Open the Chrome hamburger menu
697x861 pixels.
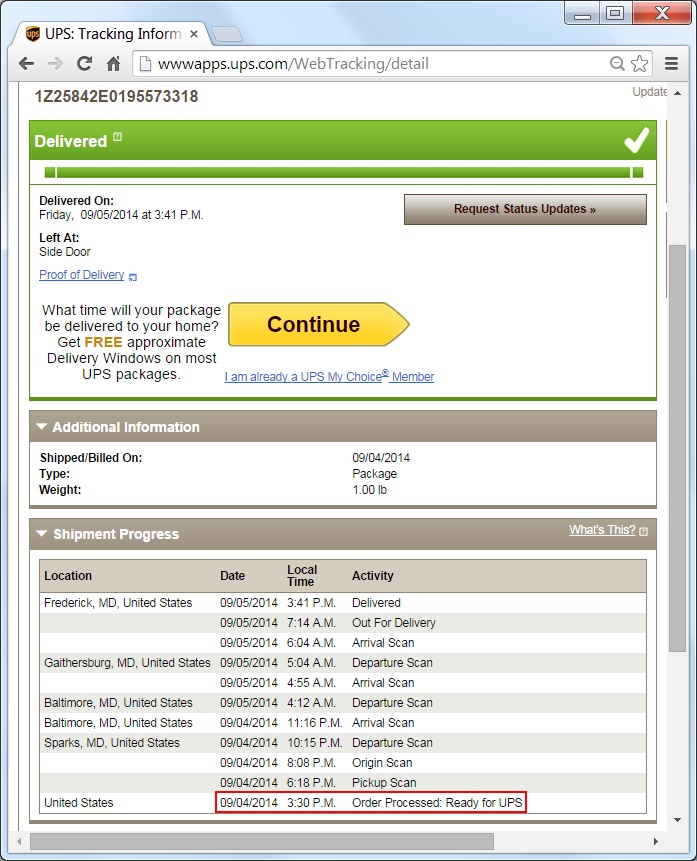pyautogui.click(x=669, y=64)
